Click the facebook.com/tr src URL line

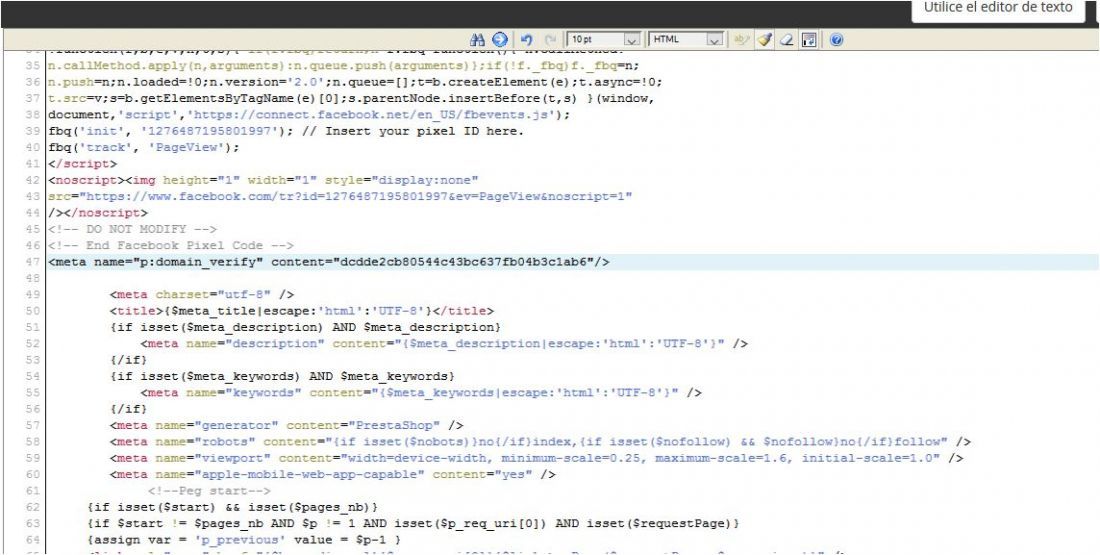(340, 196)
